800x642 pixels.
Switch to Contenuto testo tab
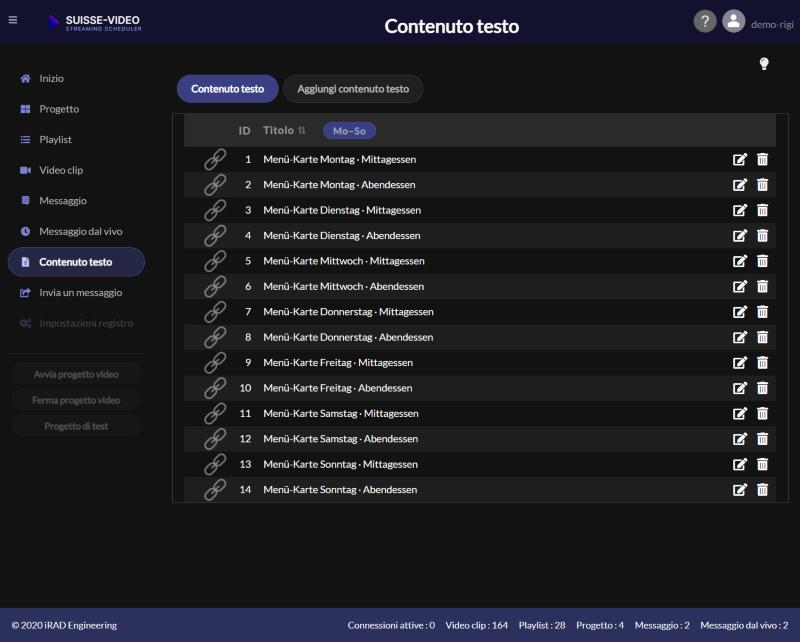tap(228, 89)
